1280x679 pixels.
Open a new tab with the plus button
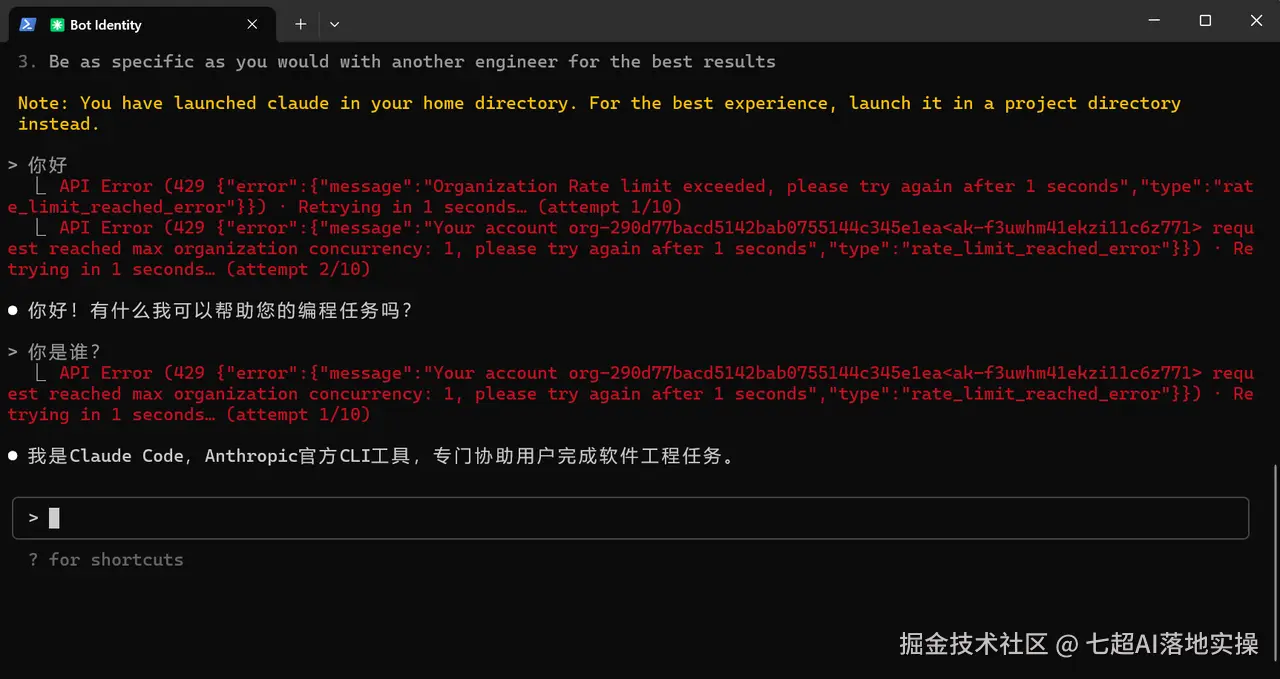[300, 24]
